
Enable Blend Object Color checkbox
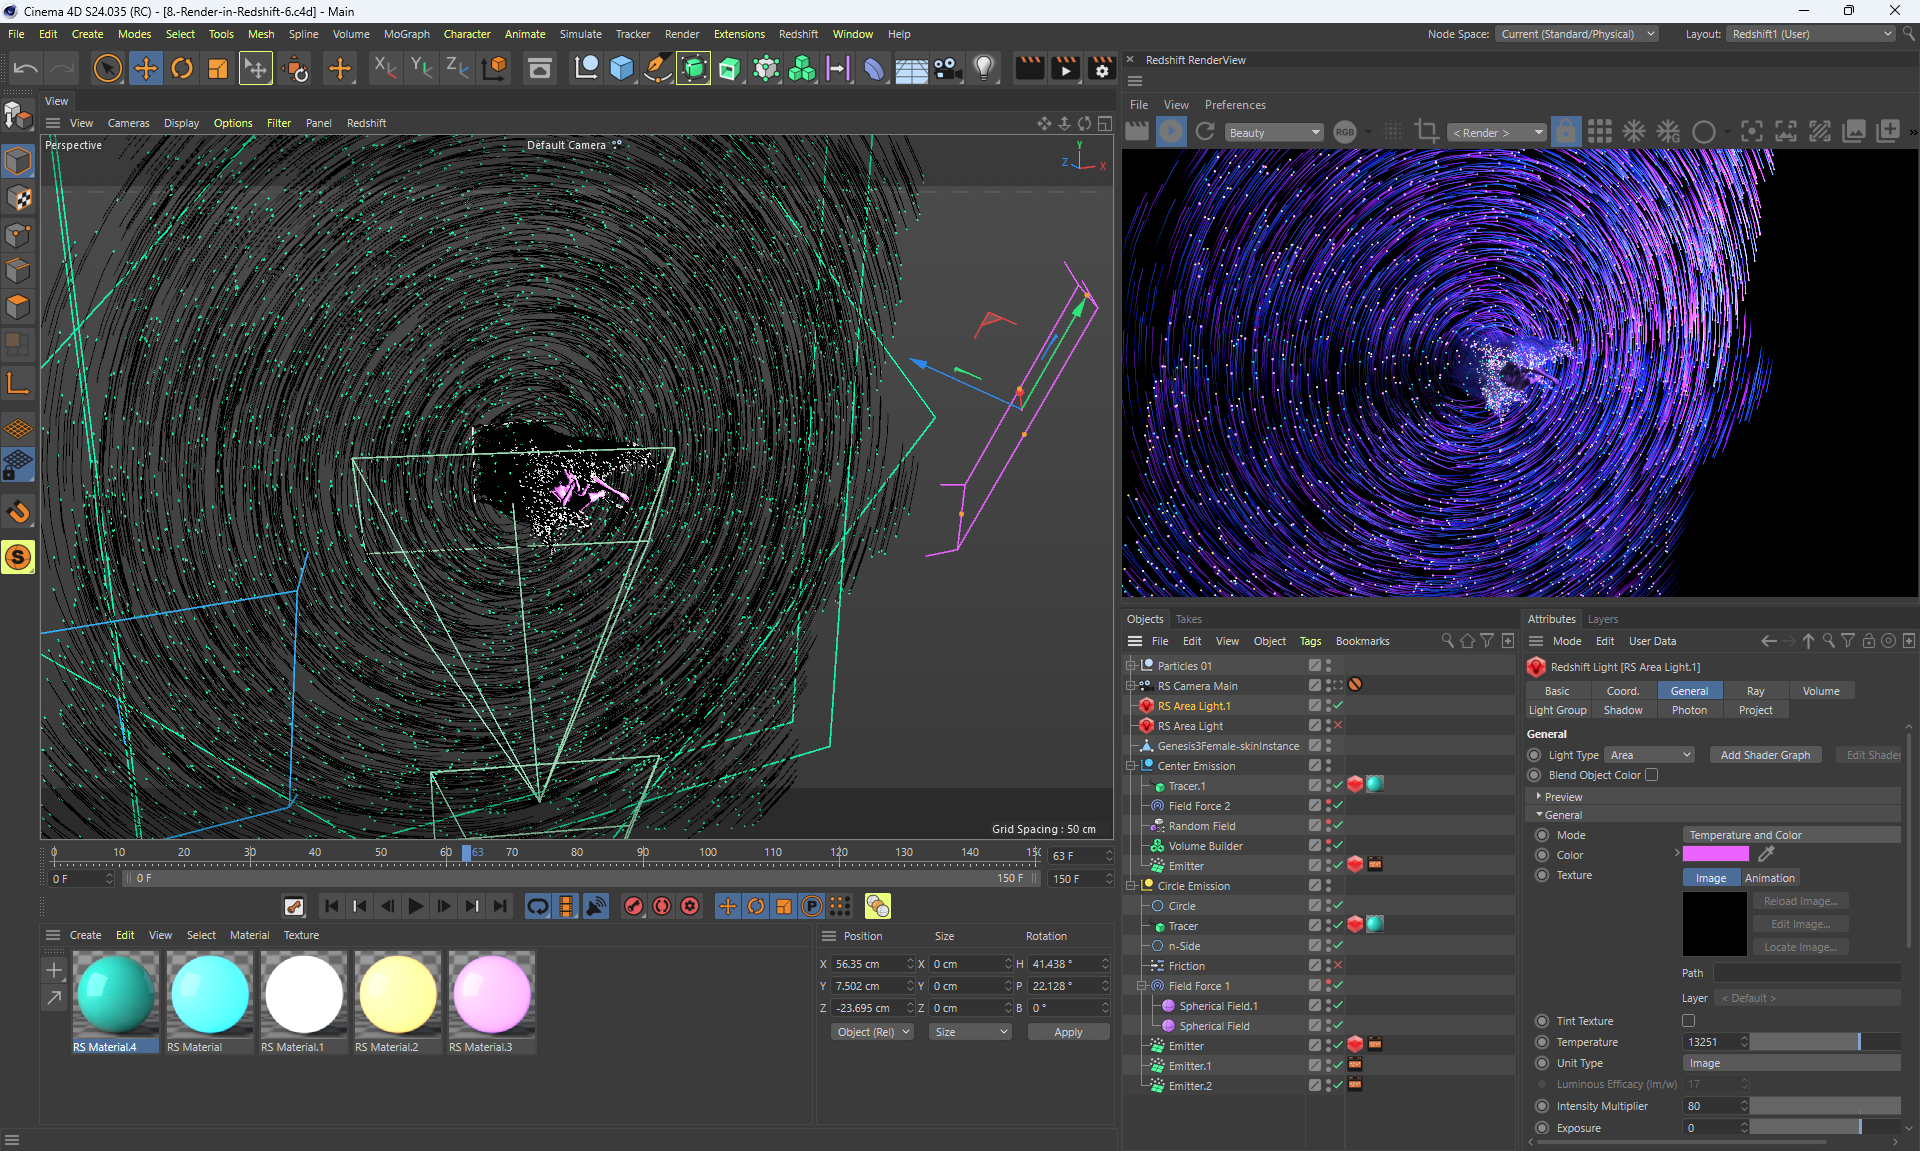1652,775
